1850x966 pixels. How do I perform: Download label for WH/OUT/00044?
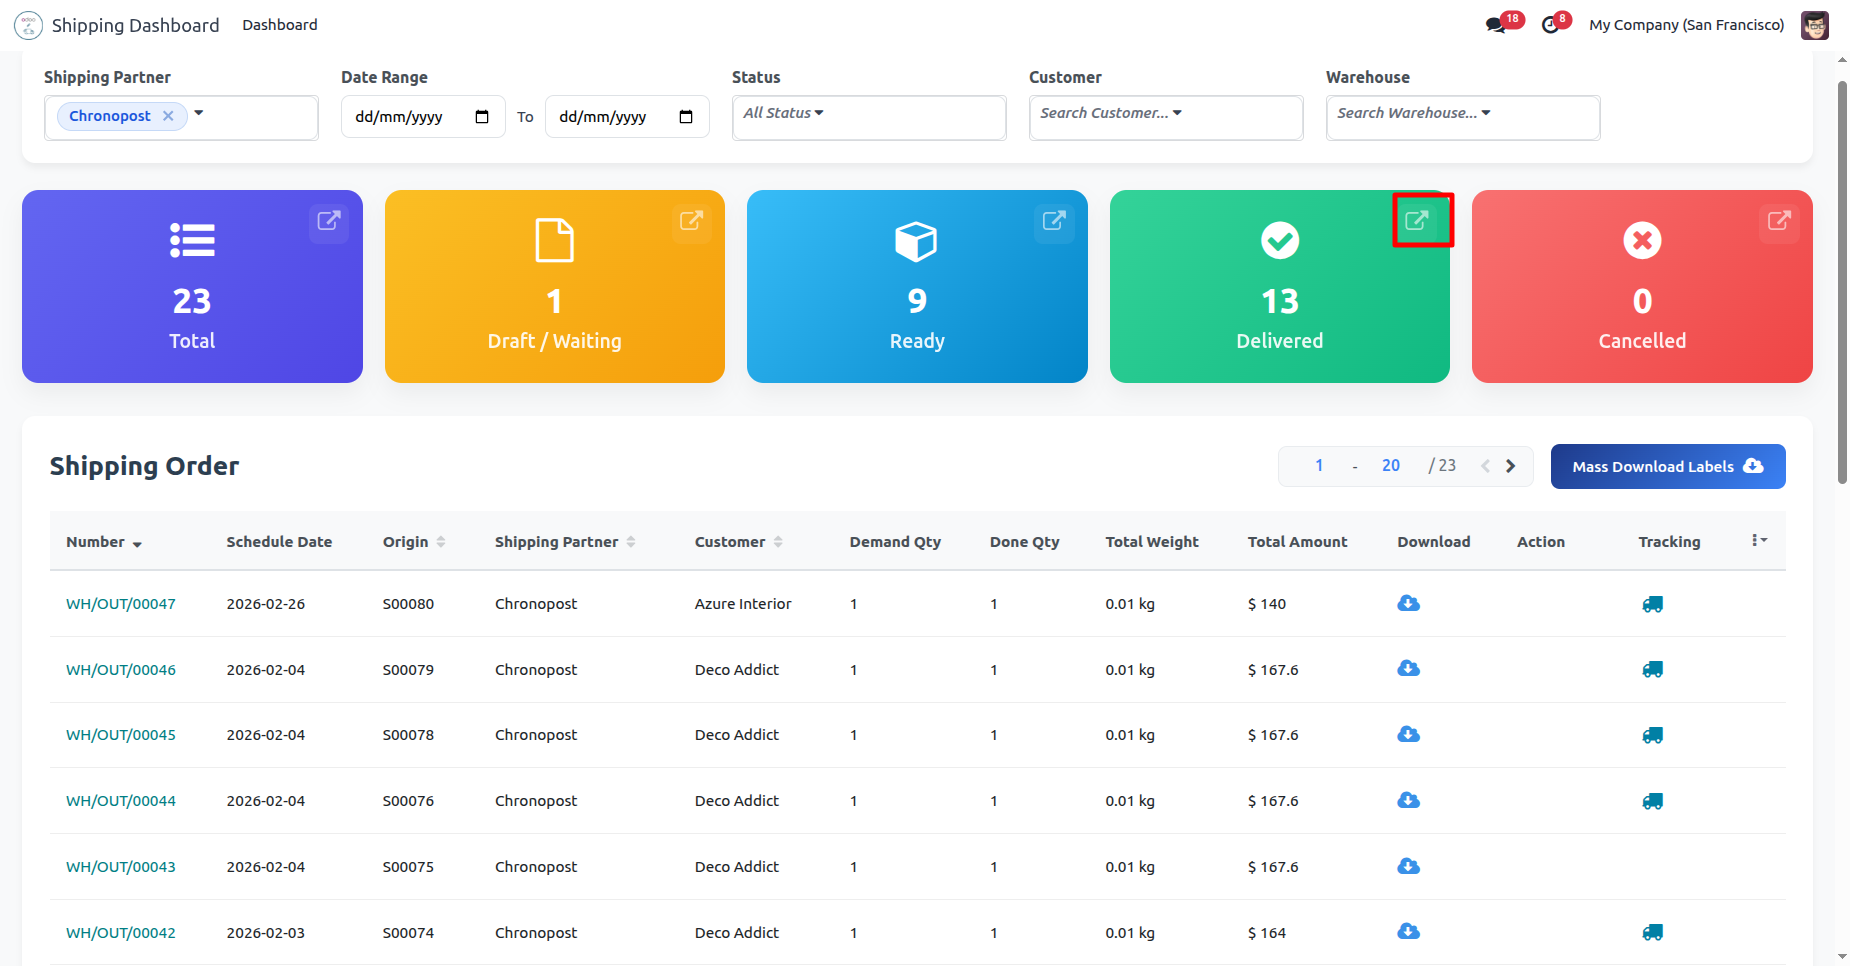click(x=1408, y=800)
